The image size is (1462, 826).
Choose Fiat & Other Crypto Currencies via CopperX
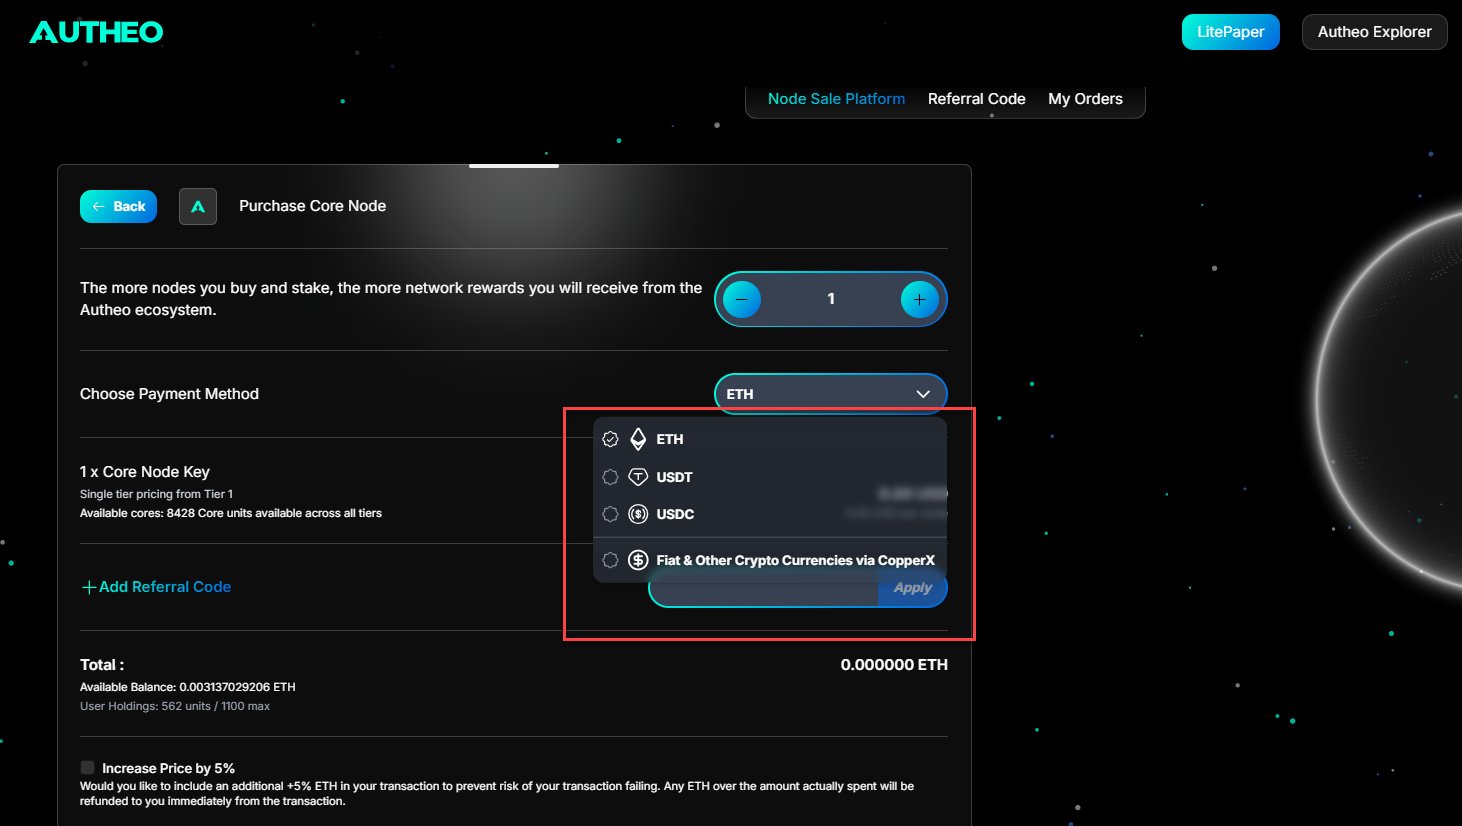point(795,560)
